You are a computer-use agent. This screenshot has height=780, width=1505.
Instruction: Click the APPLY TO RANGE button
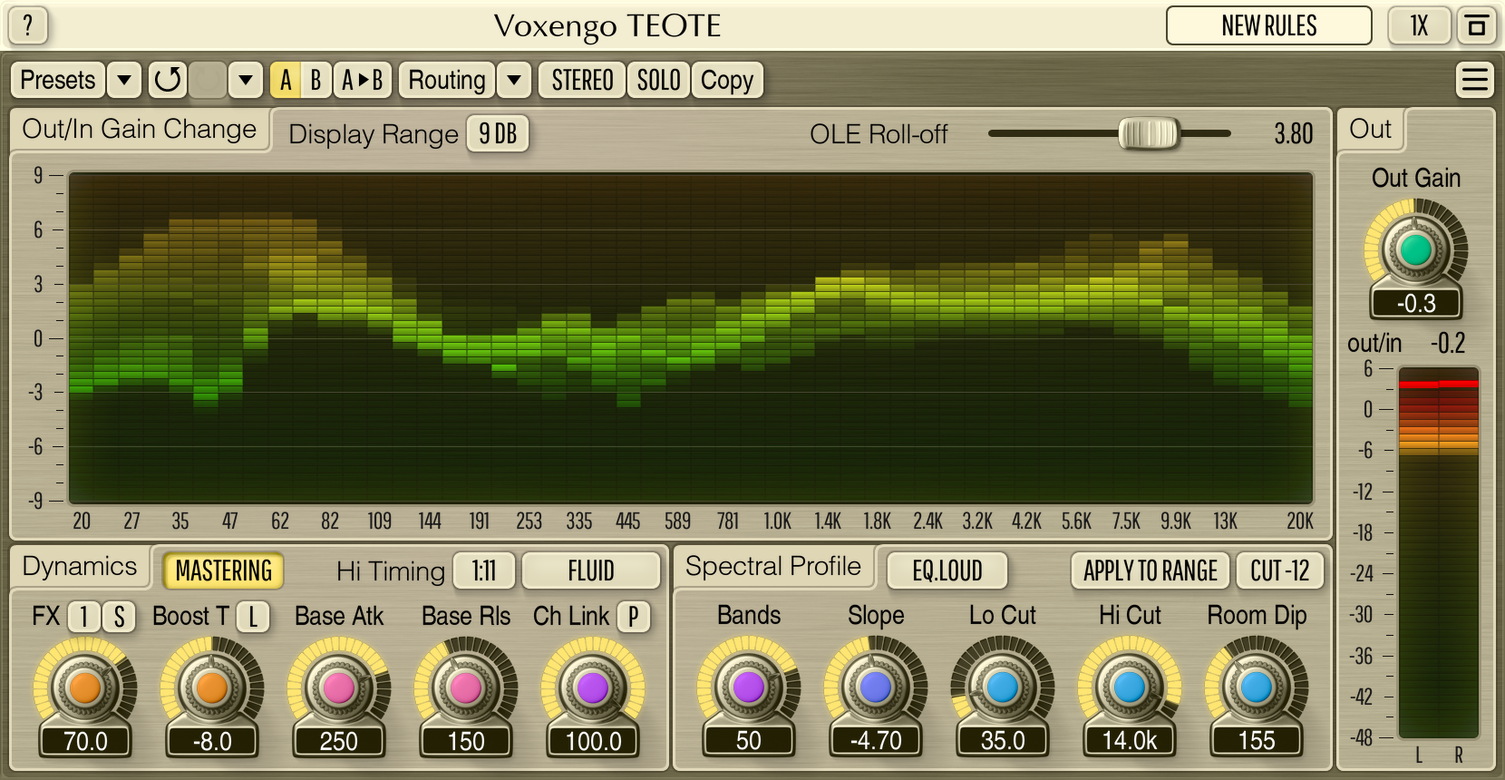click(1150, 571)
